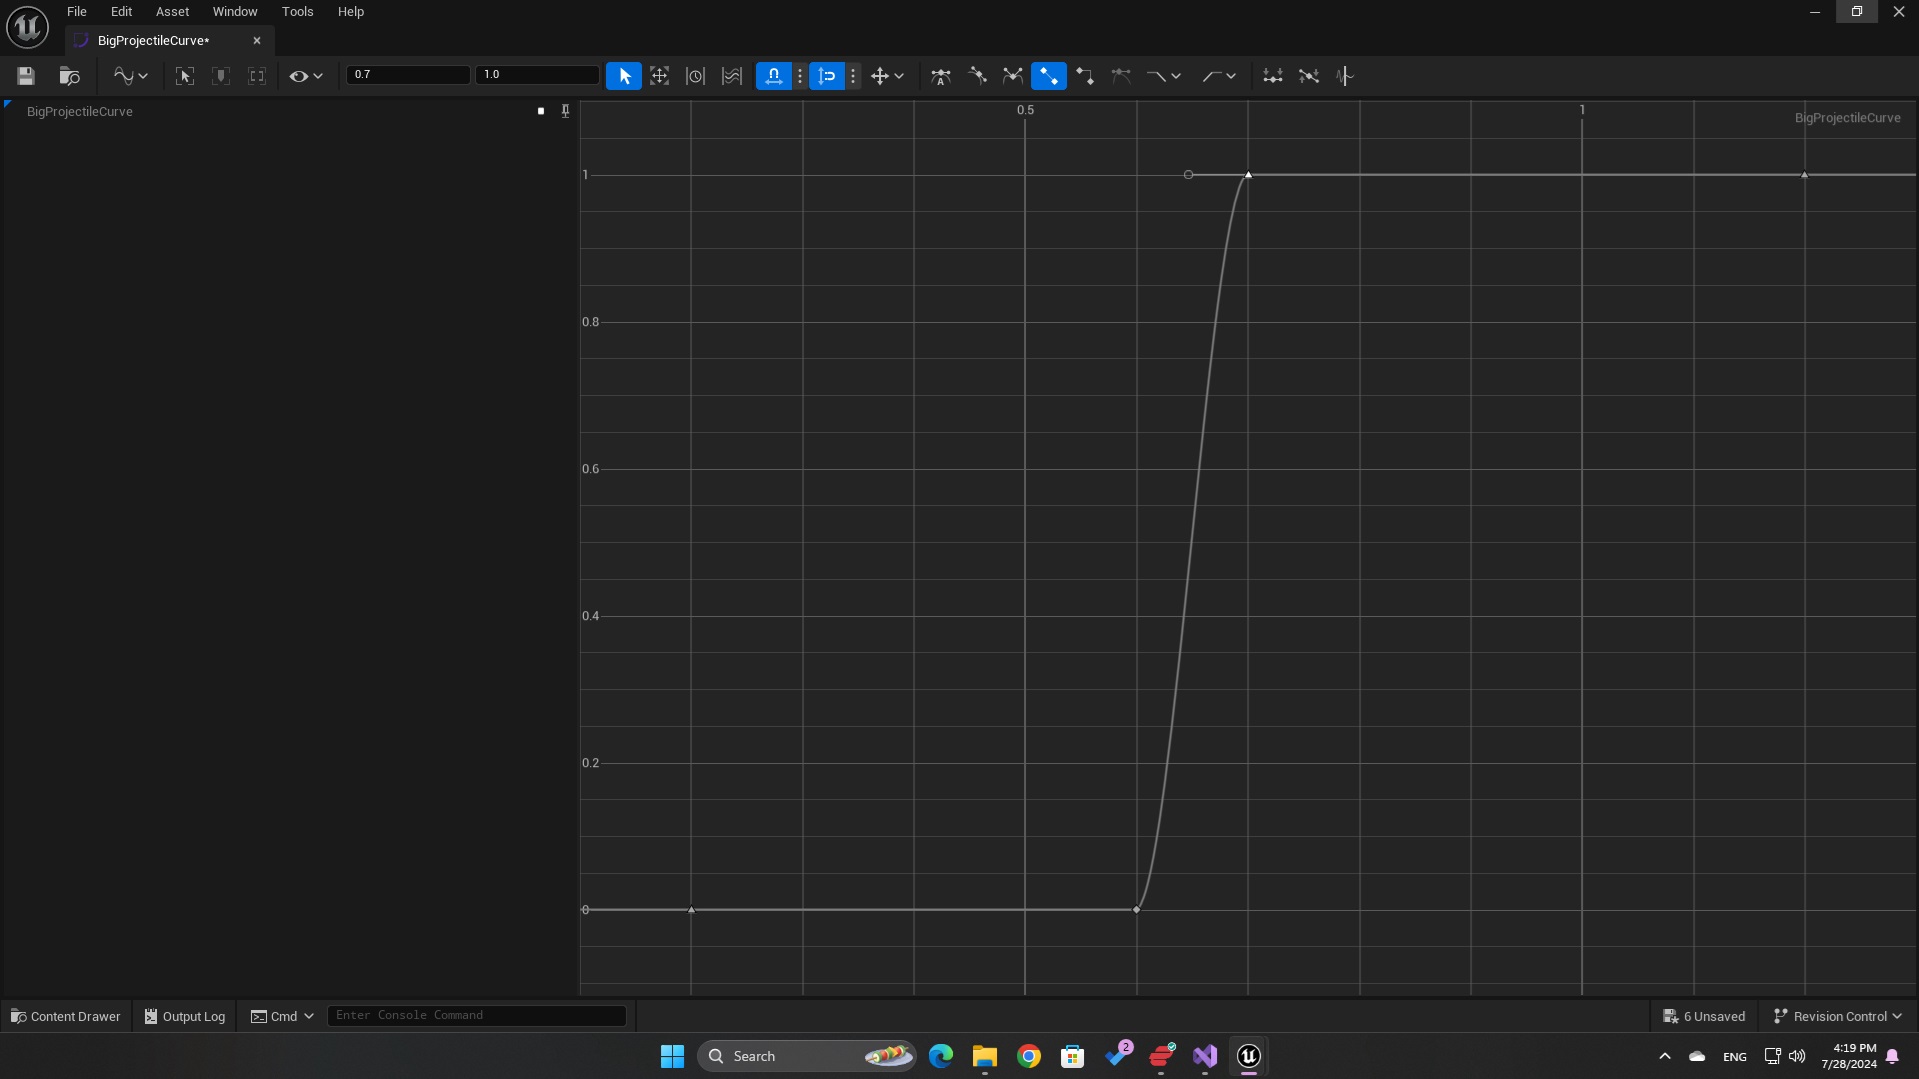Open the Output Log

pyautogui.click(x=185, y=1016)
